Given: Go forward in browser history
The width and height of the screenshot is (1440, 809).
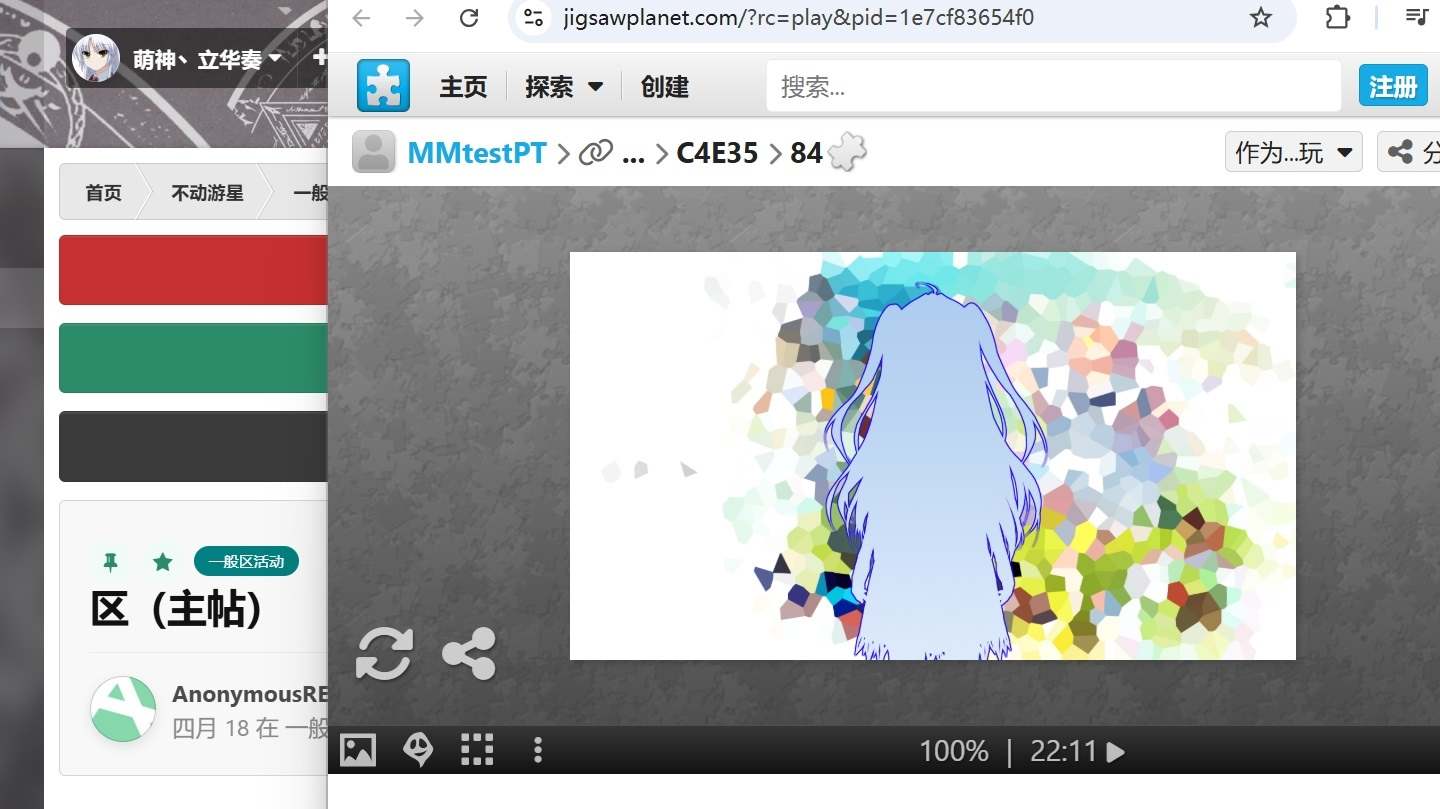Looking at the screenshot, I should coord(415,17).
